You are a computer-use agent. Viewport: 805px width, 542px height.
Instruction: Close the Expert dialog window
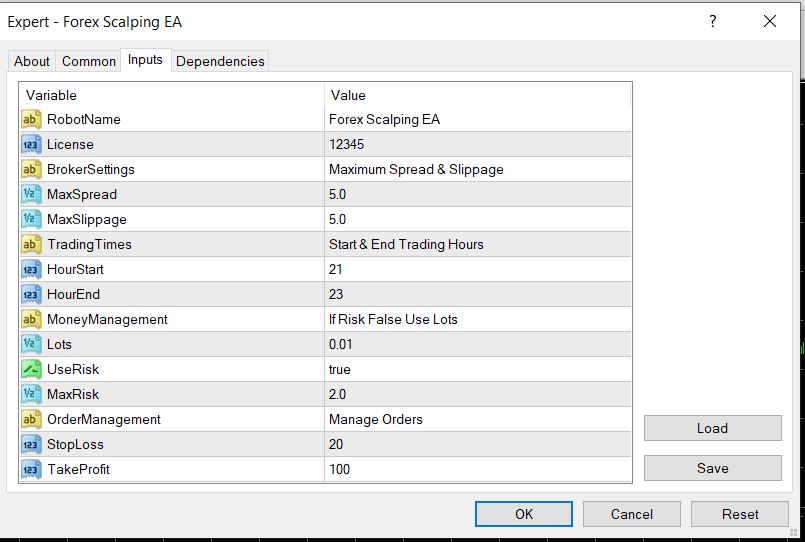coord(770,21)
